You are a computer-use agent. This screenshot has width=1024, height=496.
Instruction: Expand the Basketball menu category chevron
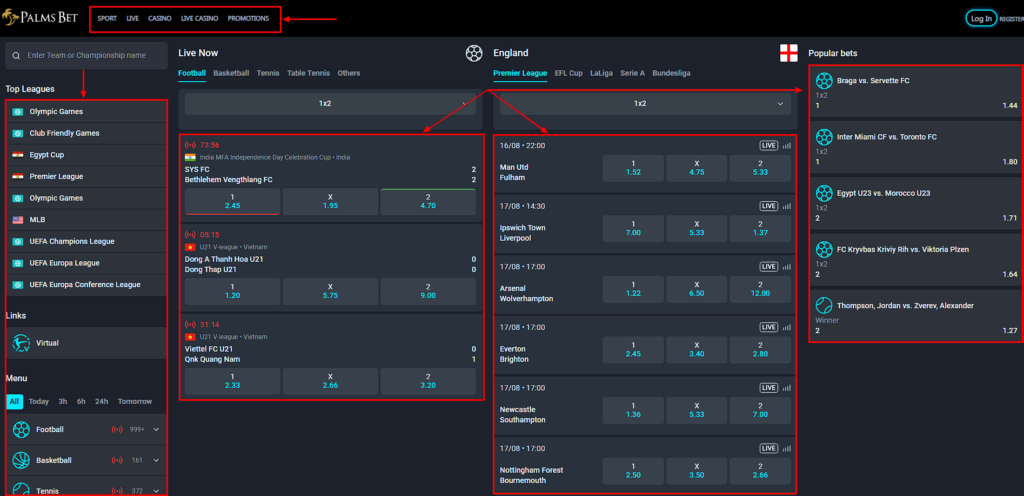pos(156,460)
